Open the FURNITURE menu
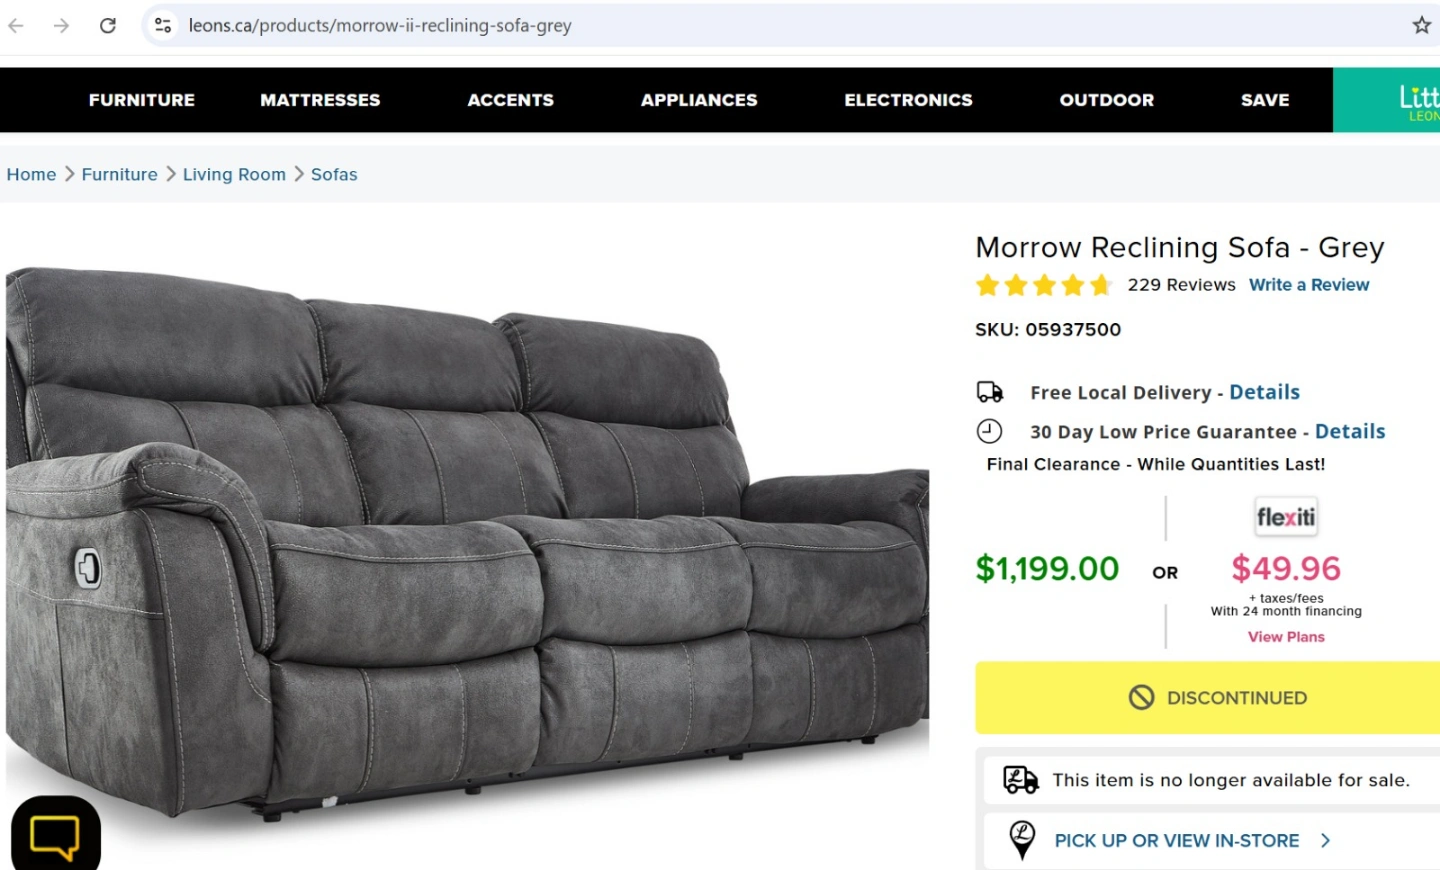Viewport: 1440px width, 870px height. 142,100
